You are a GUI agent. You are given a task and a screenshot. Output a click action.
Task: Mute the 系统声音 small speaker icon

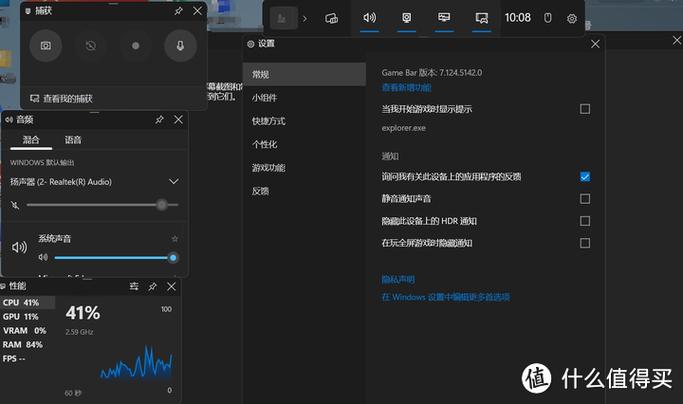click(x=43, y=257)
